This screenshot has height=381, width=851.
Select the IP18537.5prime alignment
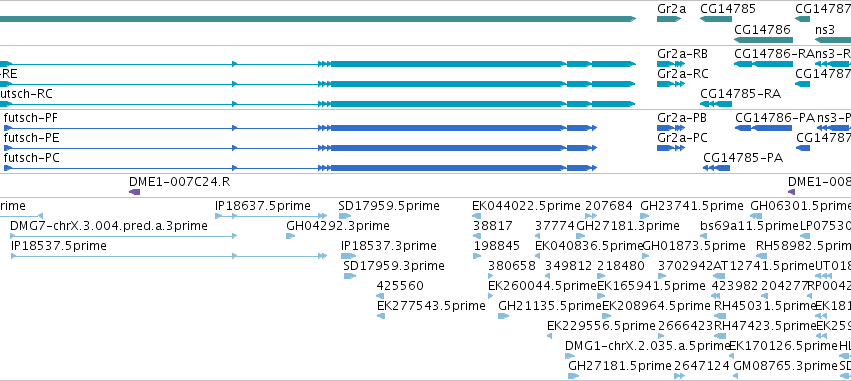point(169,256)
